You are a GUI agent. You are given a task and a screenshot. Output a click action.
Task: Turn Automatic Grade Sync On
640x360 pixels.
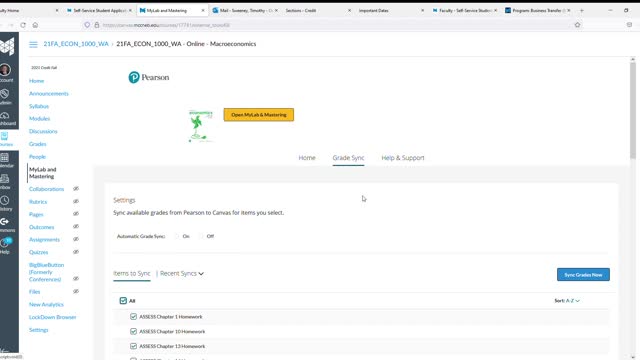(177, 236)
